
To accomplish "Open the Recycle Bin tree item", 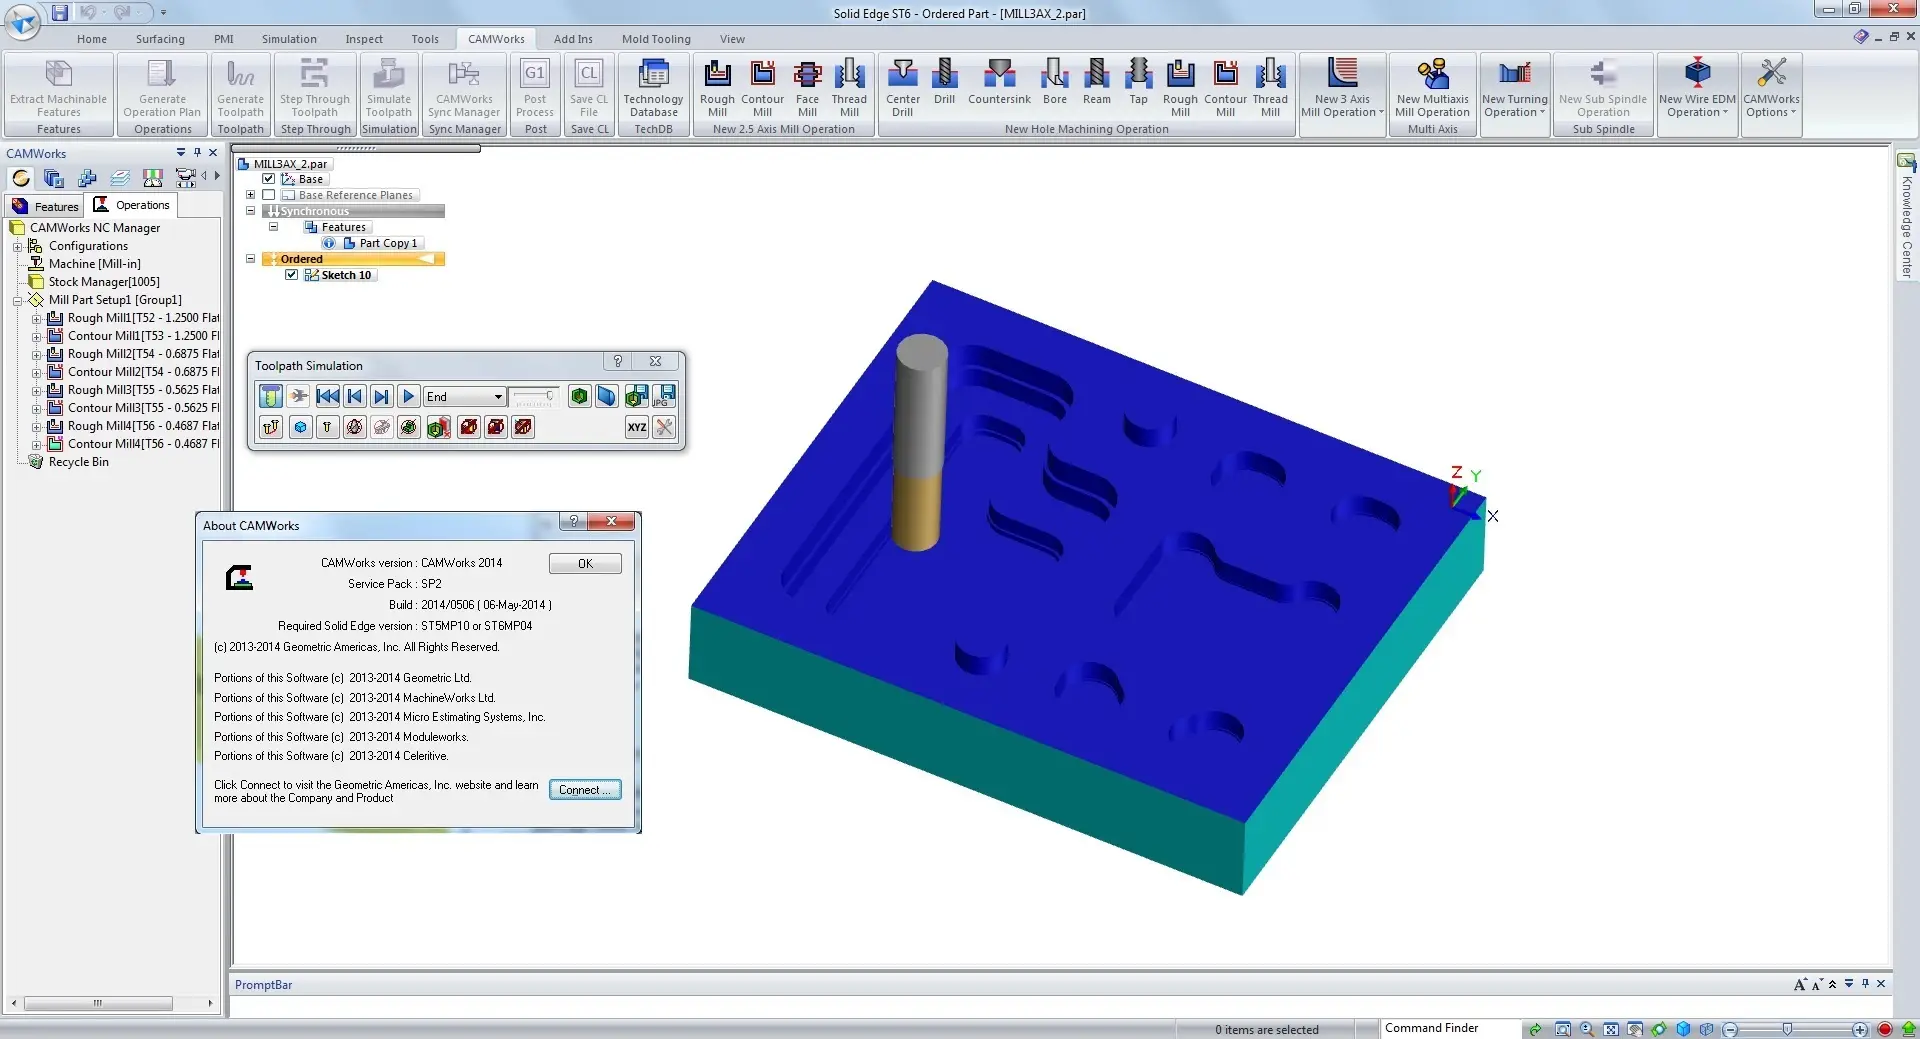I will tap(79, 462).
